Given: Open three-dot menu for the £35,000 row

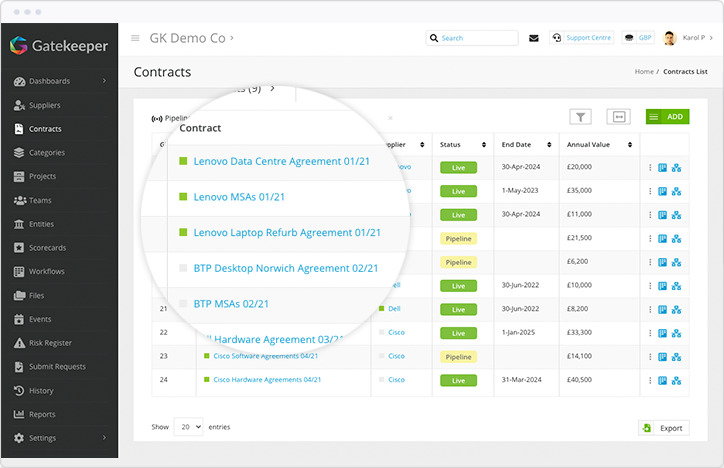Looking at the screenshot, I should [x=649, y=190].
